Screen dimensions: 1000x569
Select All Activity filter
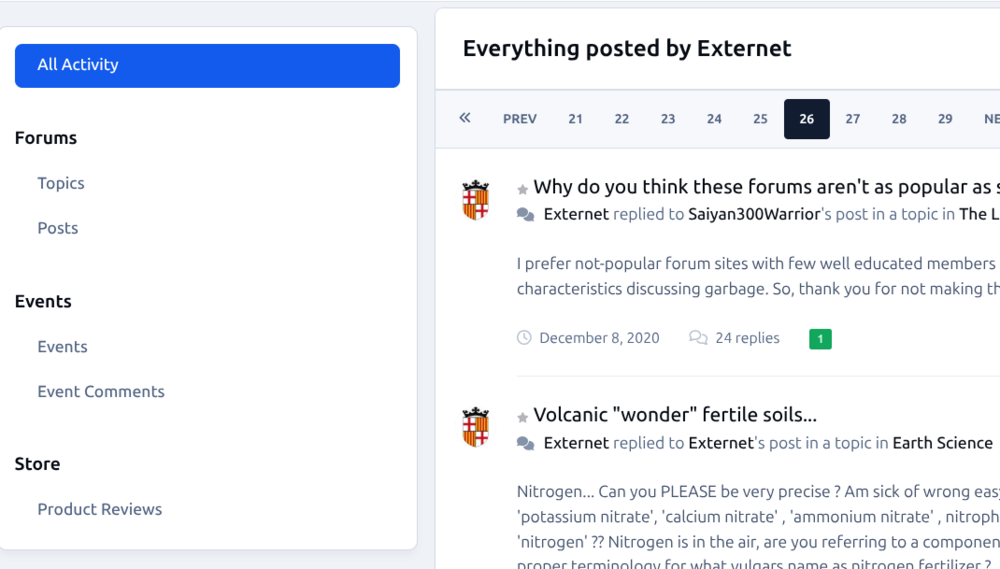point(207,65)
